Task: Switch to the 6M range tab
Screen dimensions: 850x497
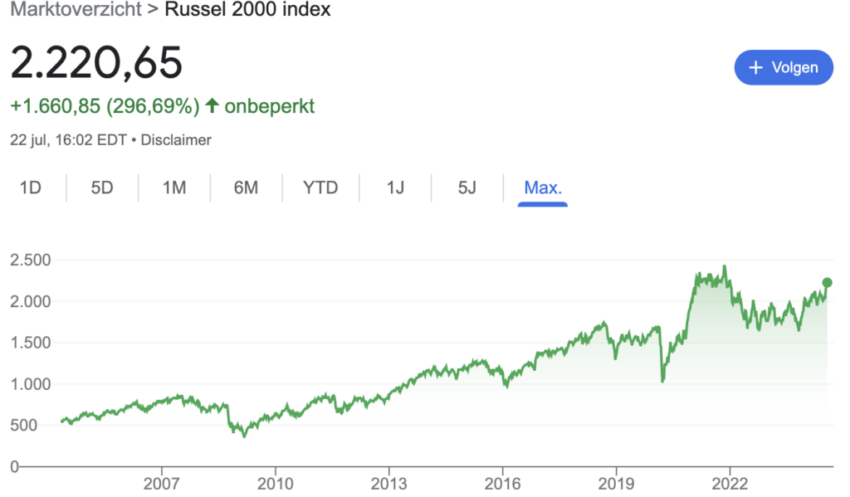Action: (x=246, y=188)
